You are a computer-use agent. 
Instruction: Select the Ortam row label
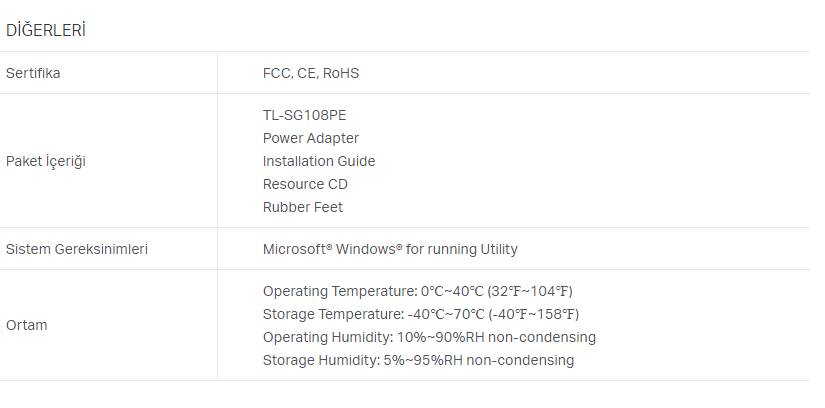pos(26,325)
